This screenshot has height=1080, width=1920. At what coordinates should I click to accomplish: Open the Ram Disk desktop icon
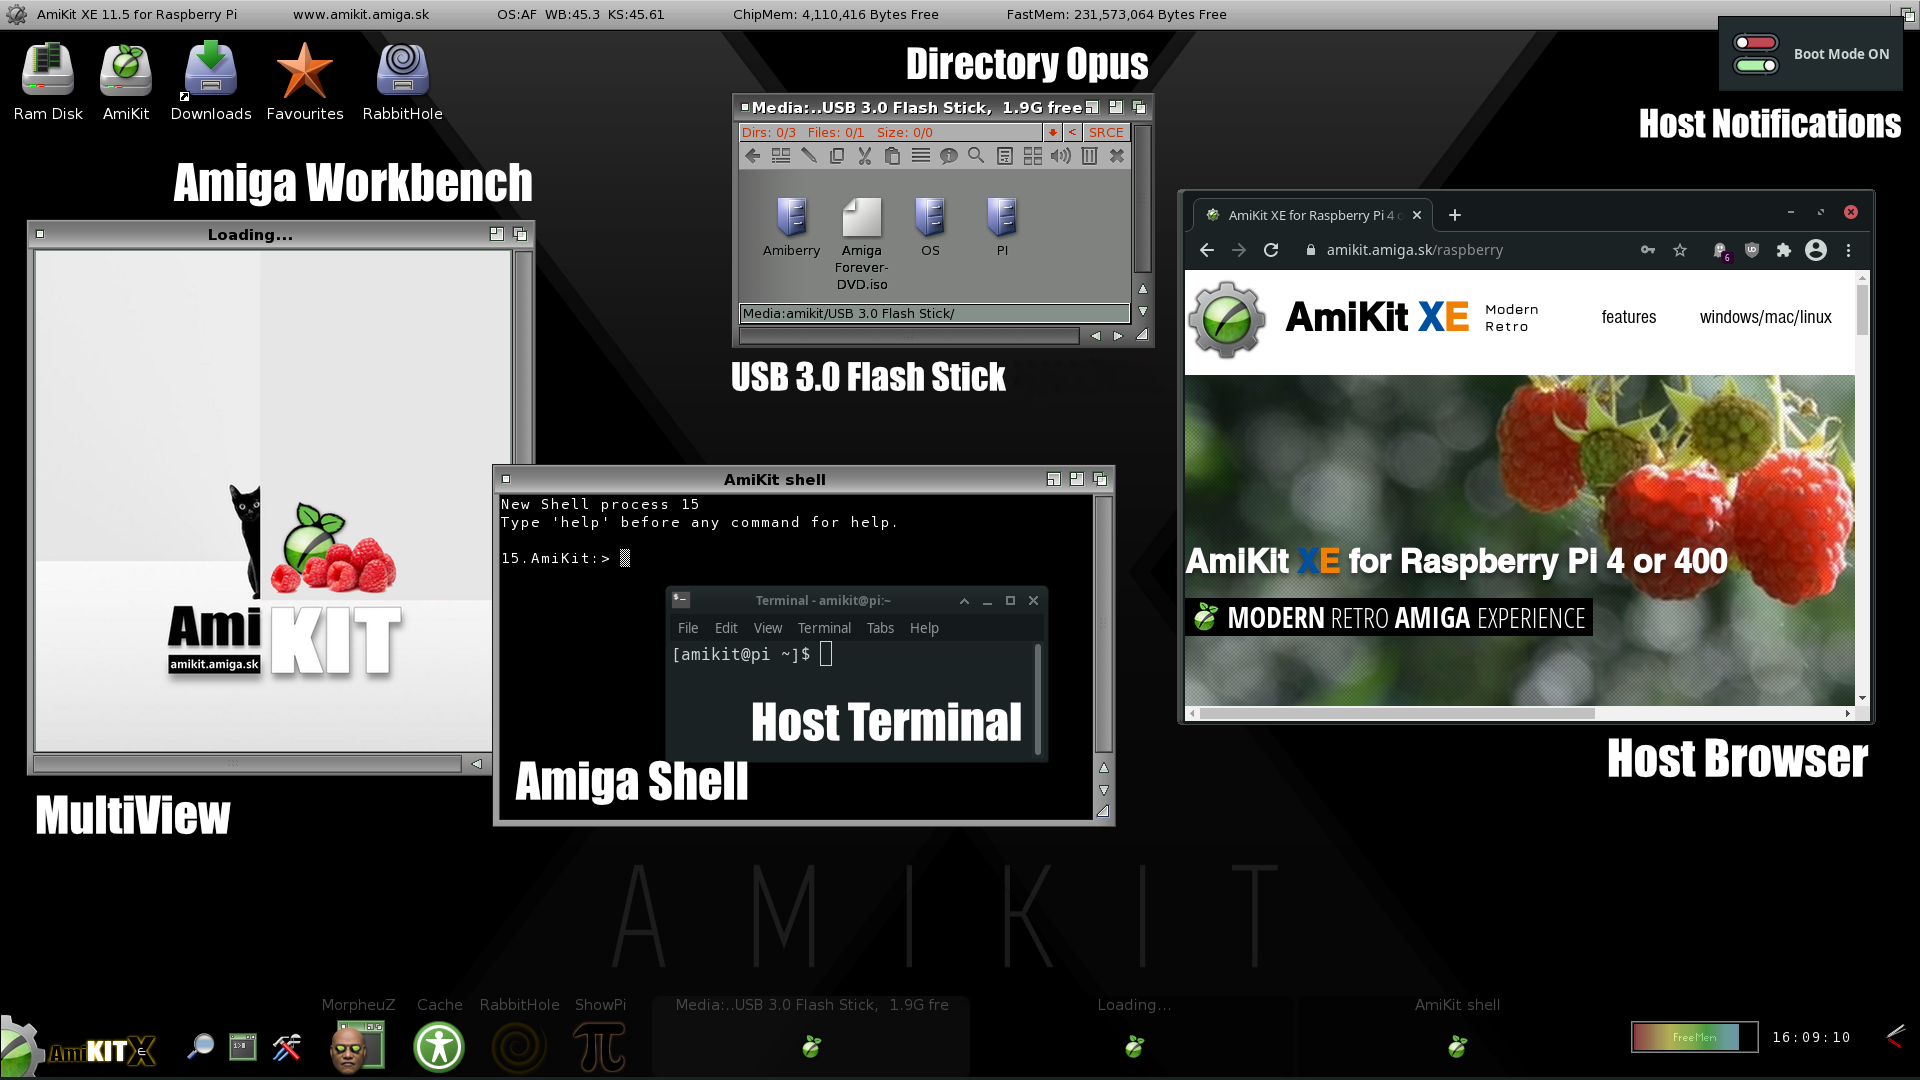coord(47,70)
